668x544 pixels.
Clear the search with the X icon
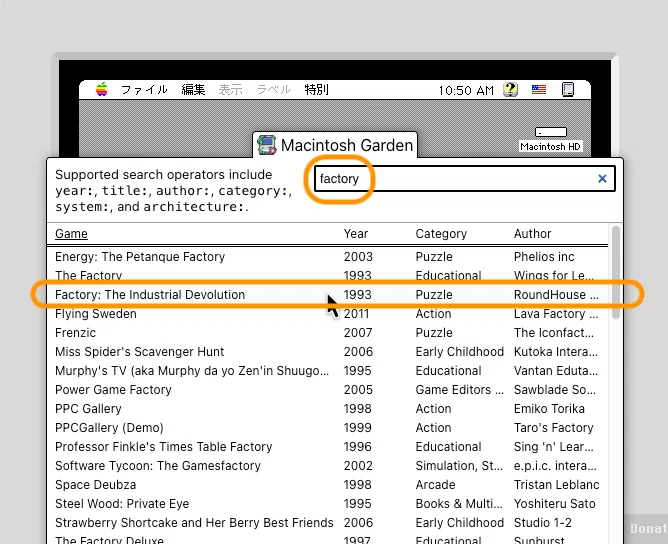coord(602,178)
